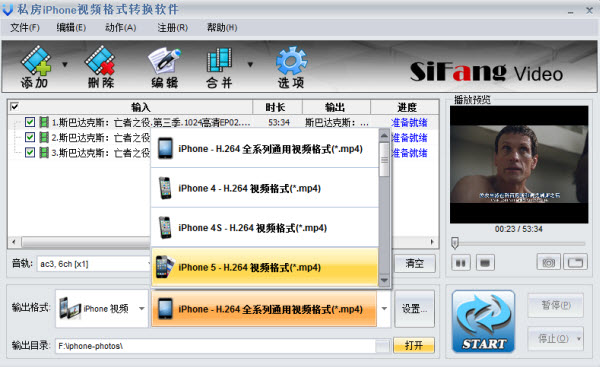
Task: Click the START conversion button
Action: [x=484, y=321]
